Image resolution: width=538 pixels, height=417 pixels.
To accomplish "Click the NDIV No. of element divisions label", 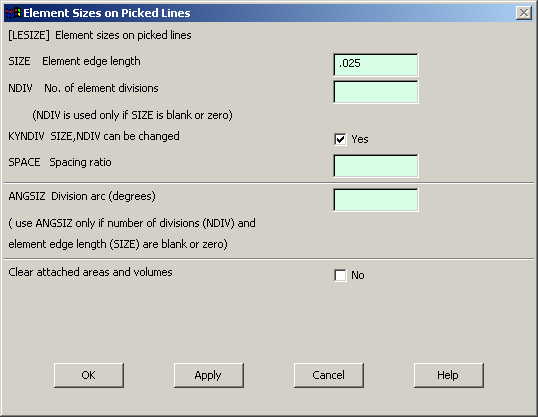I will (x=83, y=88).
